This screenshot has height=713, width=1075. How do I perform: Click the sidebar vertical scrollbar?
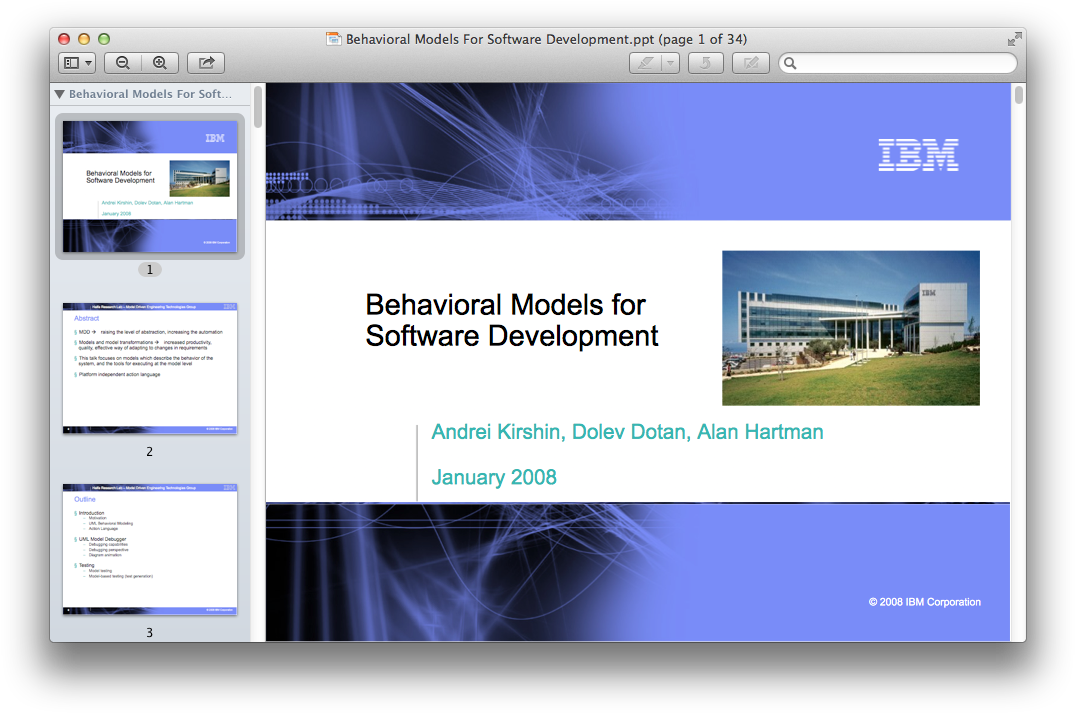pos(258,107)
